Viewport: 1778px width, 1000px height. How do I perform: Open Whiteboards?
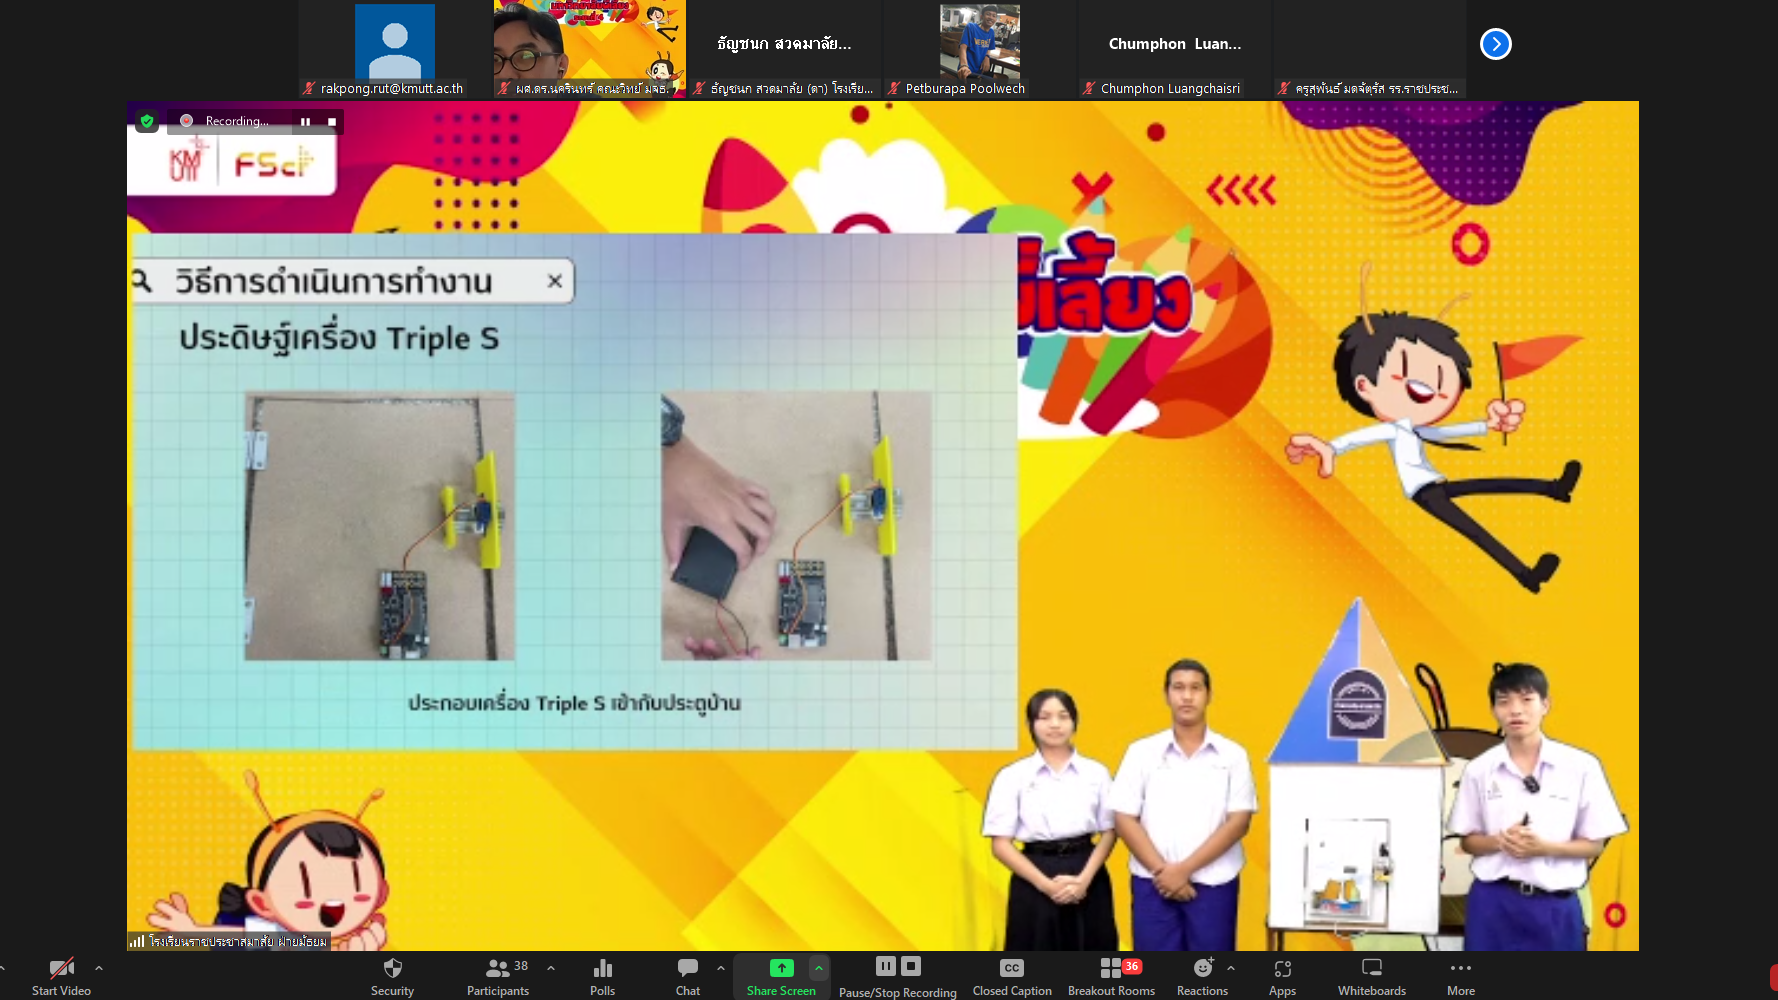click(1372, 975)
